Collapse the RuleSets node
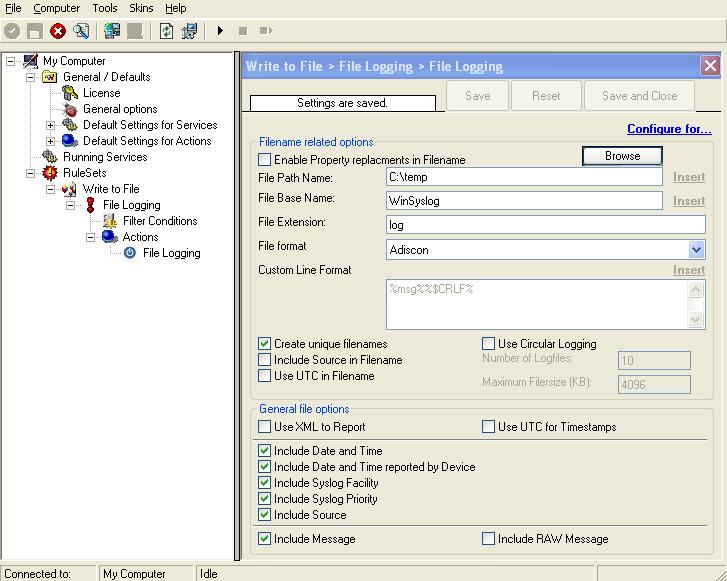 31,173
